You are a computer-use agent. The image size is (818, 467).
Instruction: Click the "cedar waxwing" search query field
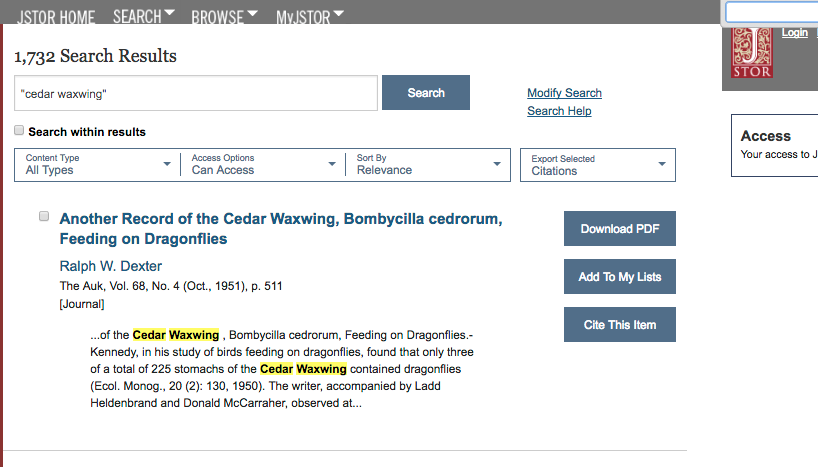[x=196, y=93]
